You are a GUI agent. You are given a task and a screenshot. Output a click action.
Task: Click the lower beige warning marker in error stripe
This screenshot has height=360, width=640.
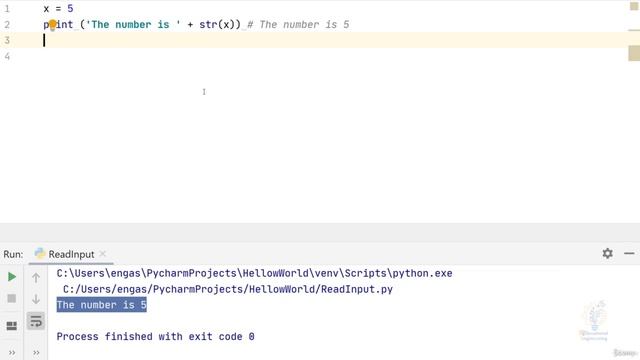coord(634,53)
